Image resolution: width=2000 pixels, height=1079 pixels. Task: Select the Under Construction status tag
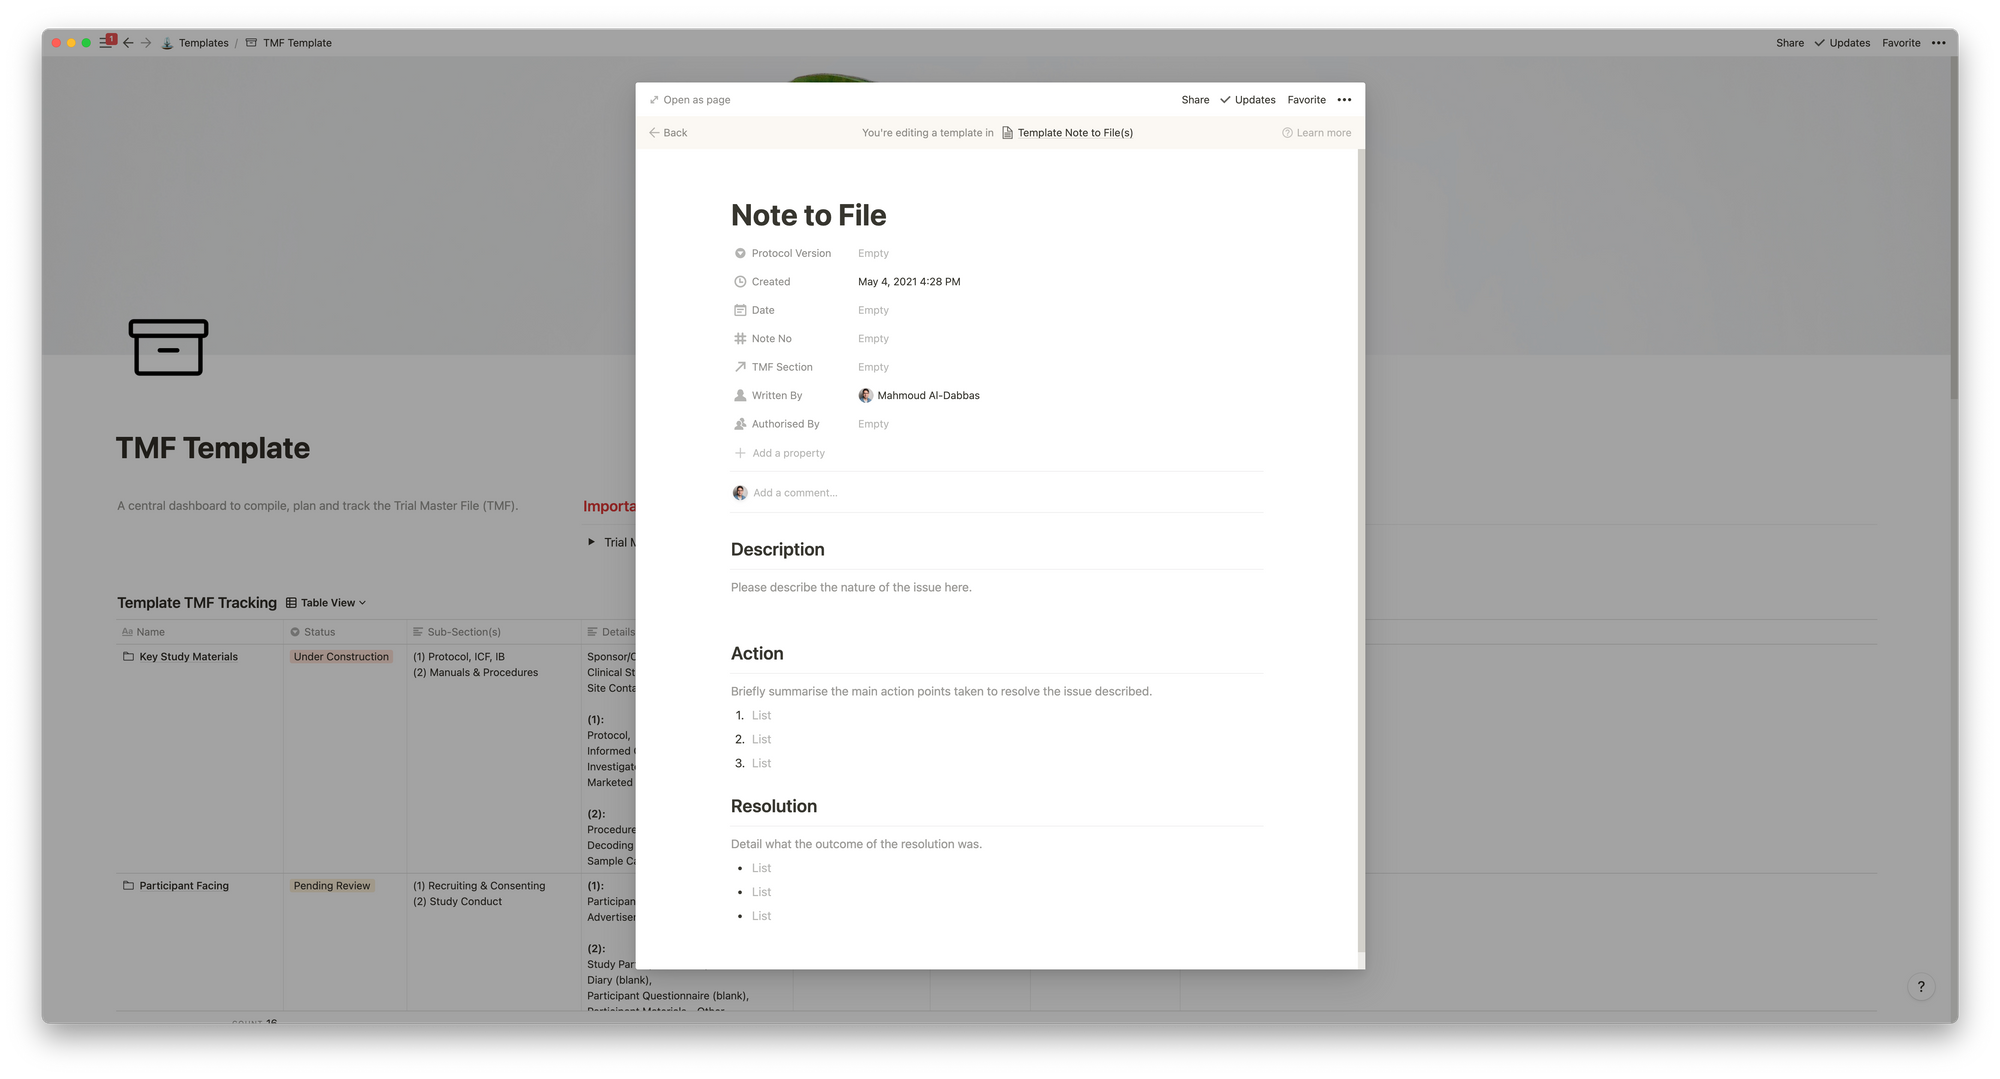point(341,657)
